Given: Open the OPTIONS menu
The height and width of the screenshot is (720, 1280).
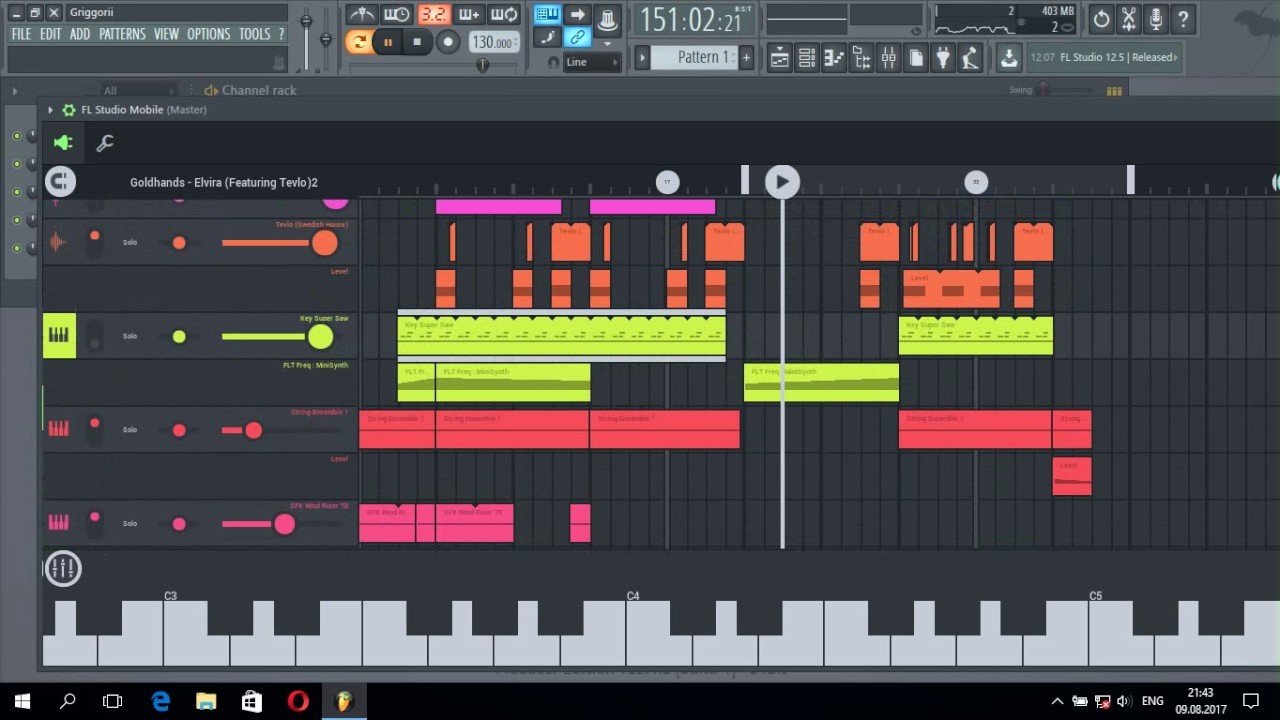Looking at the screenshot, I should (208, 34).
